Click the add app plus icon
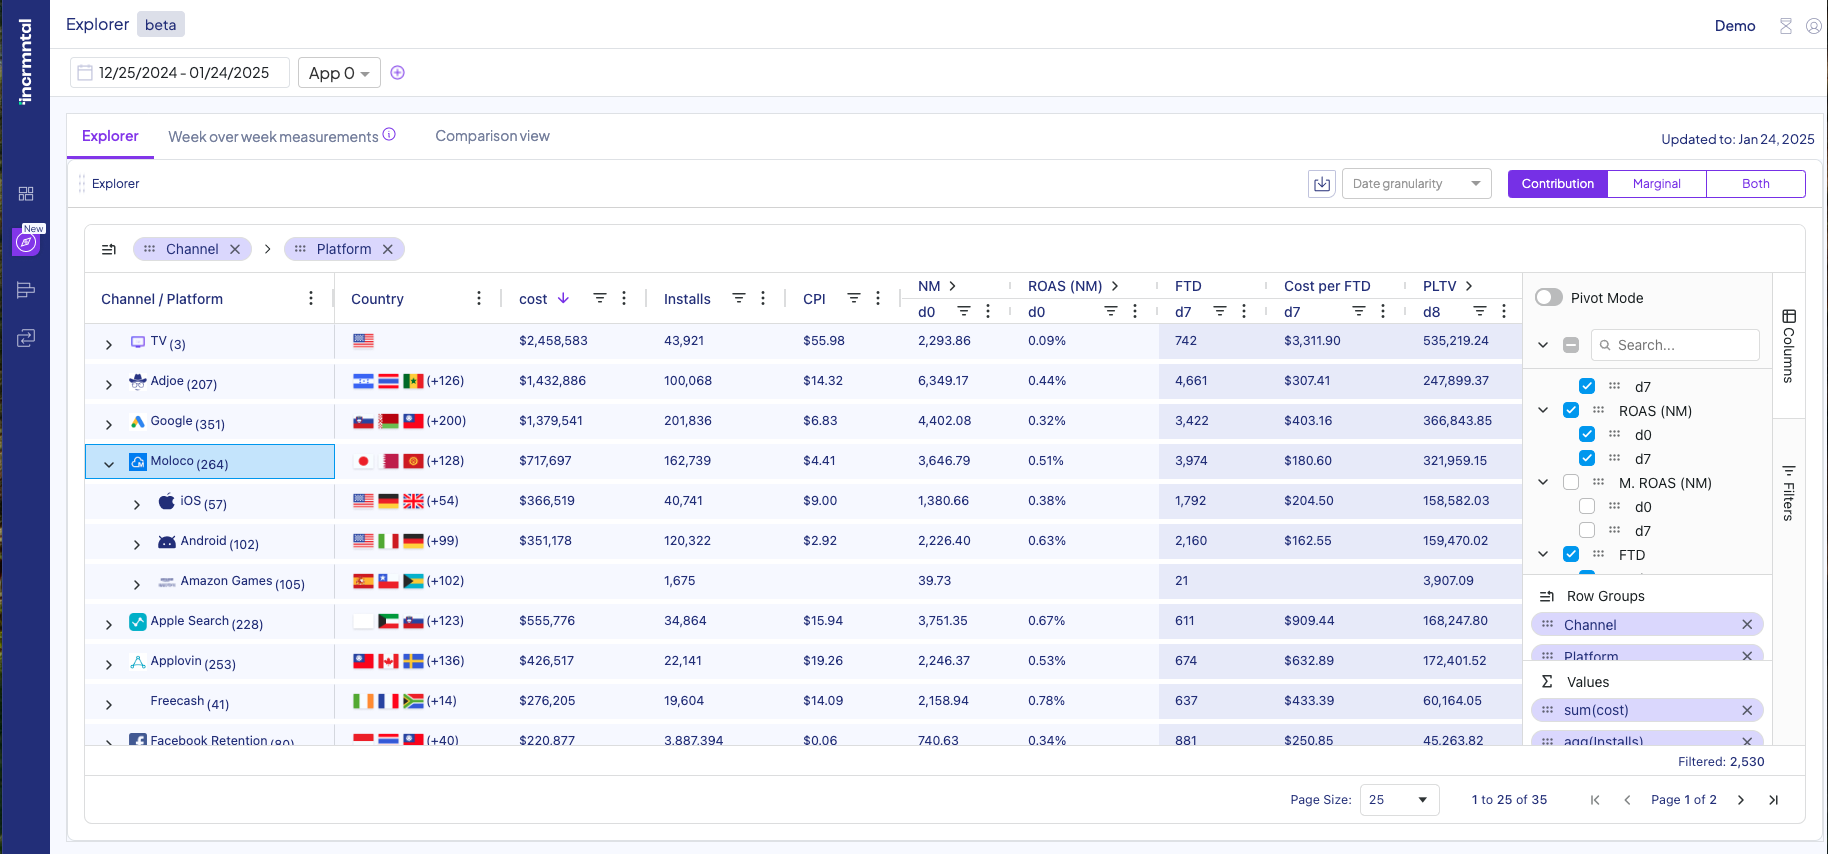1828x854 pixels. [x=397, y=73]
